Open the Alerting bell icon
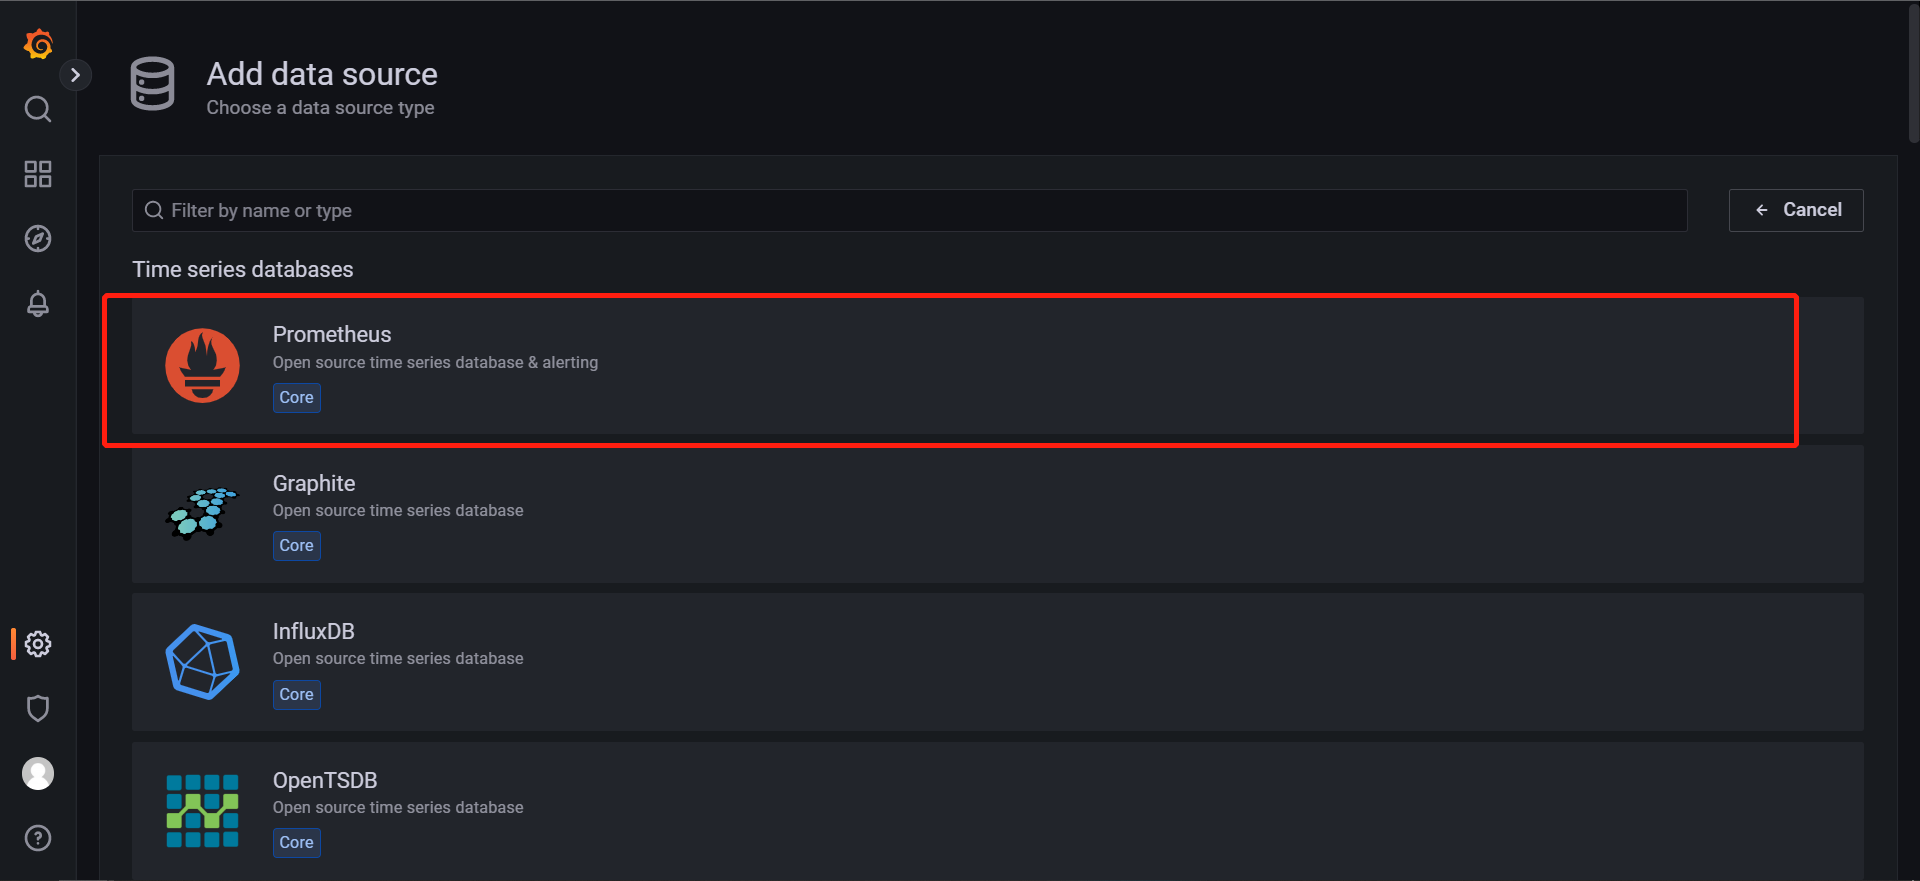This screenshot has width=1920, height=881. tap(38, 304)
